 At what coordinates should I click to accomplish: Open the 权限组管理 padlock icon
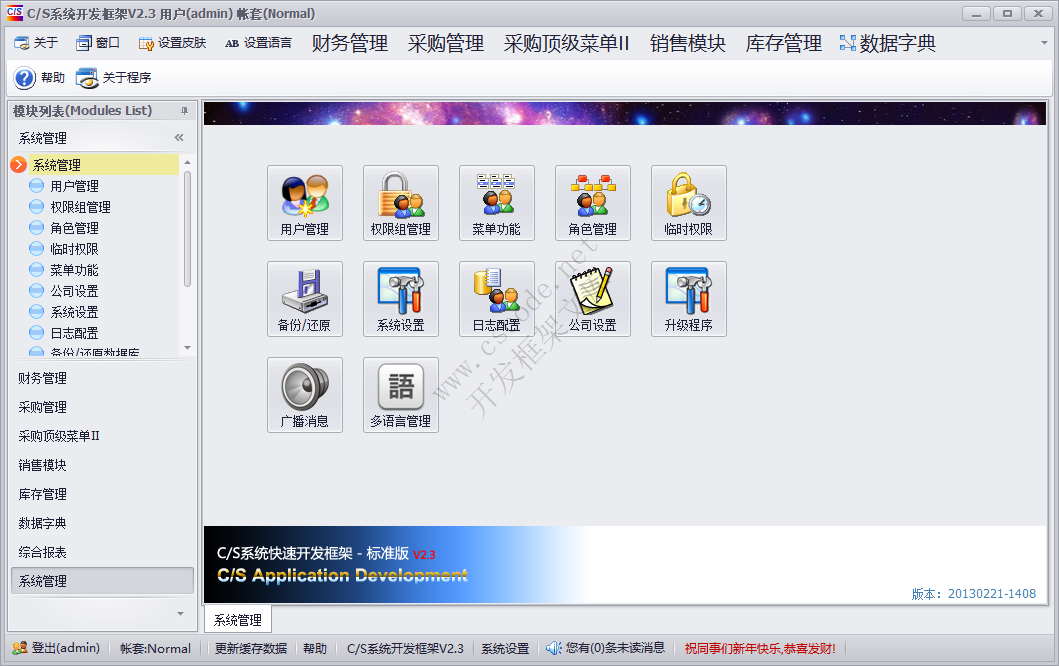(x=401, y=203)
